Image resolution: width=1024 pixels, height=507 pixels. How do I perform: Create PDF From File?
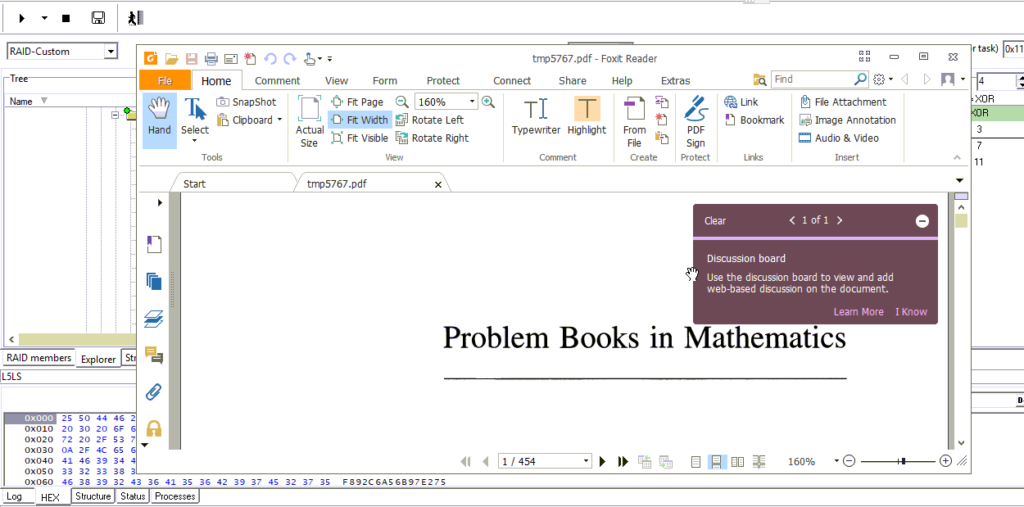634,122
